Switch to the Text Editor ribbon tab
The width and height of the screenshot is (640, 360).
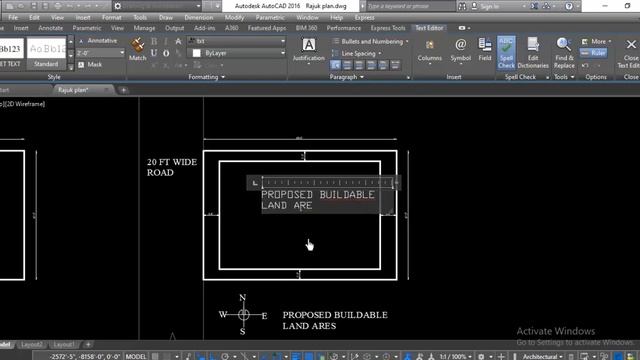pyautogui.click(x=429, y=28)
